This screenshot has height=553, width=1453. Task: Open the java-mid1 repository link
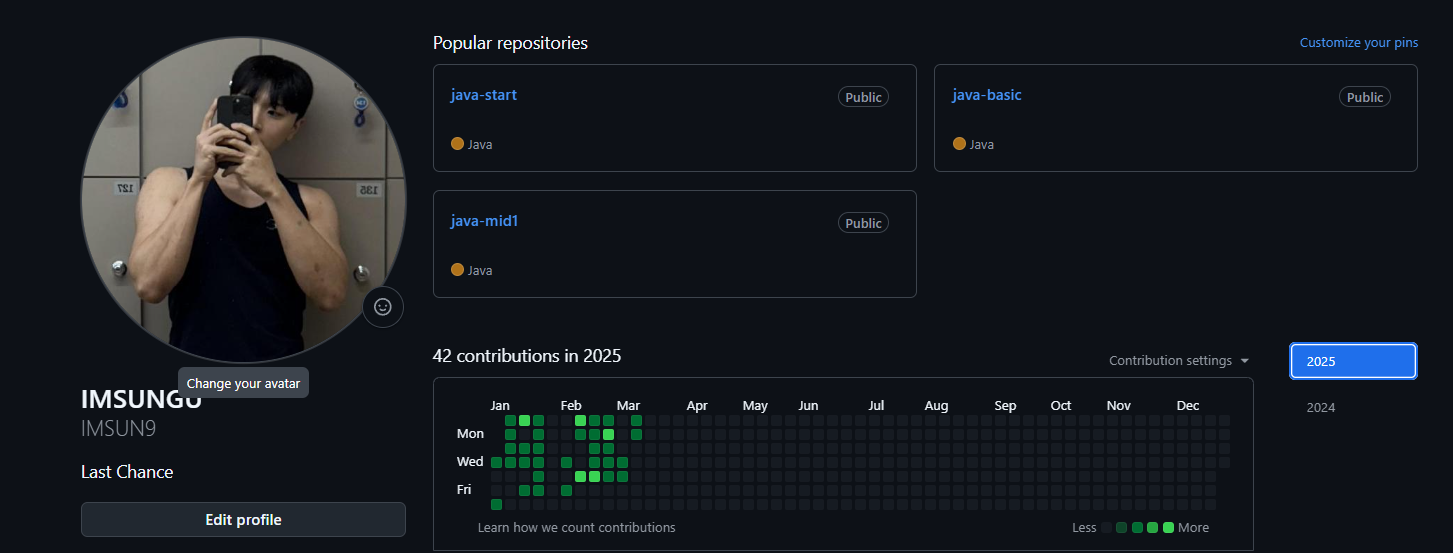[484, 221]
